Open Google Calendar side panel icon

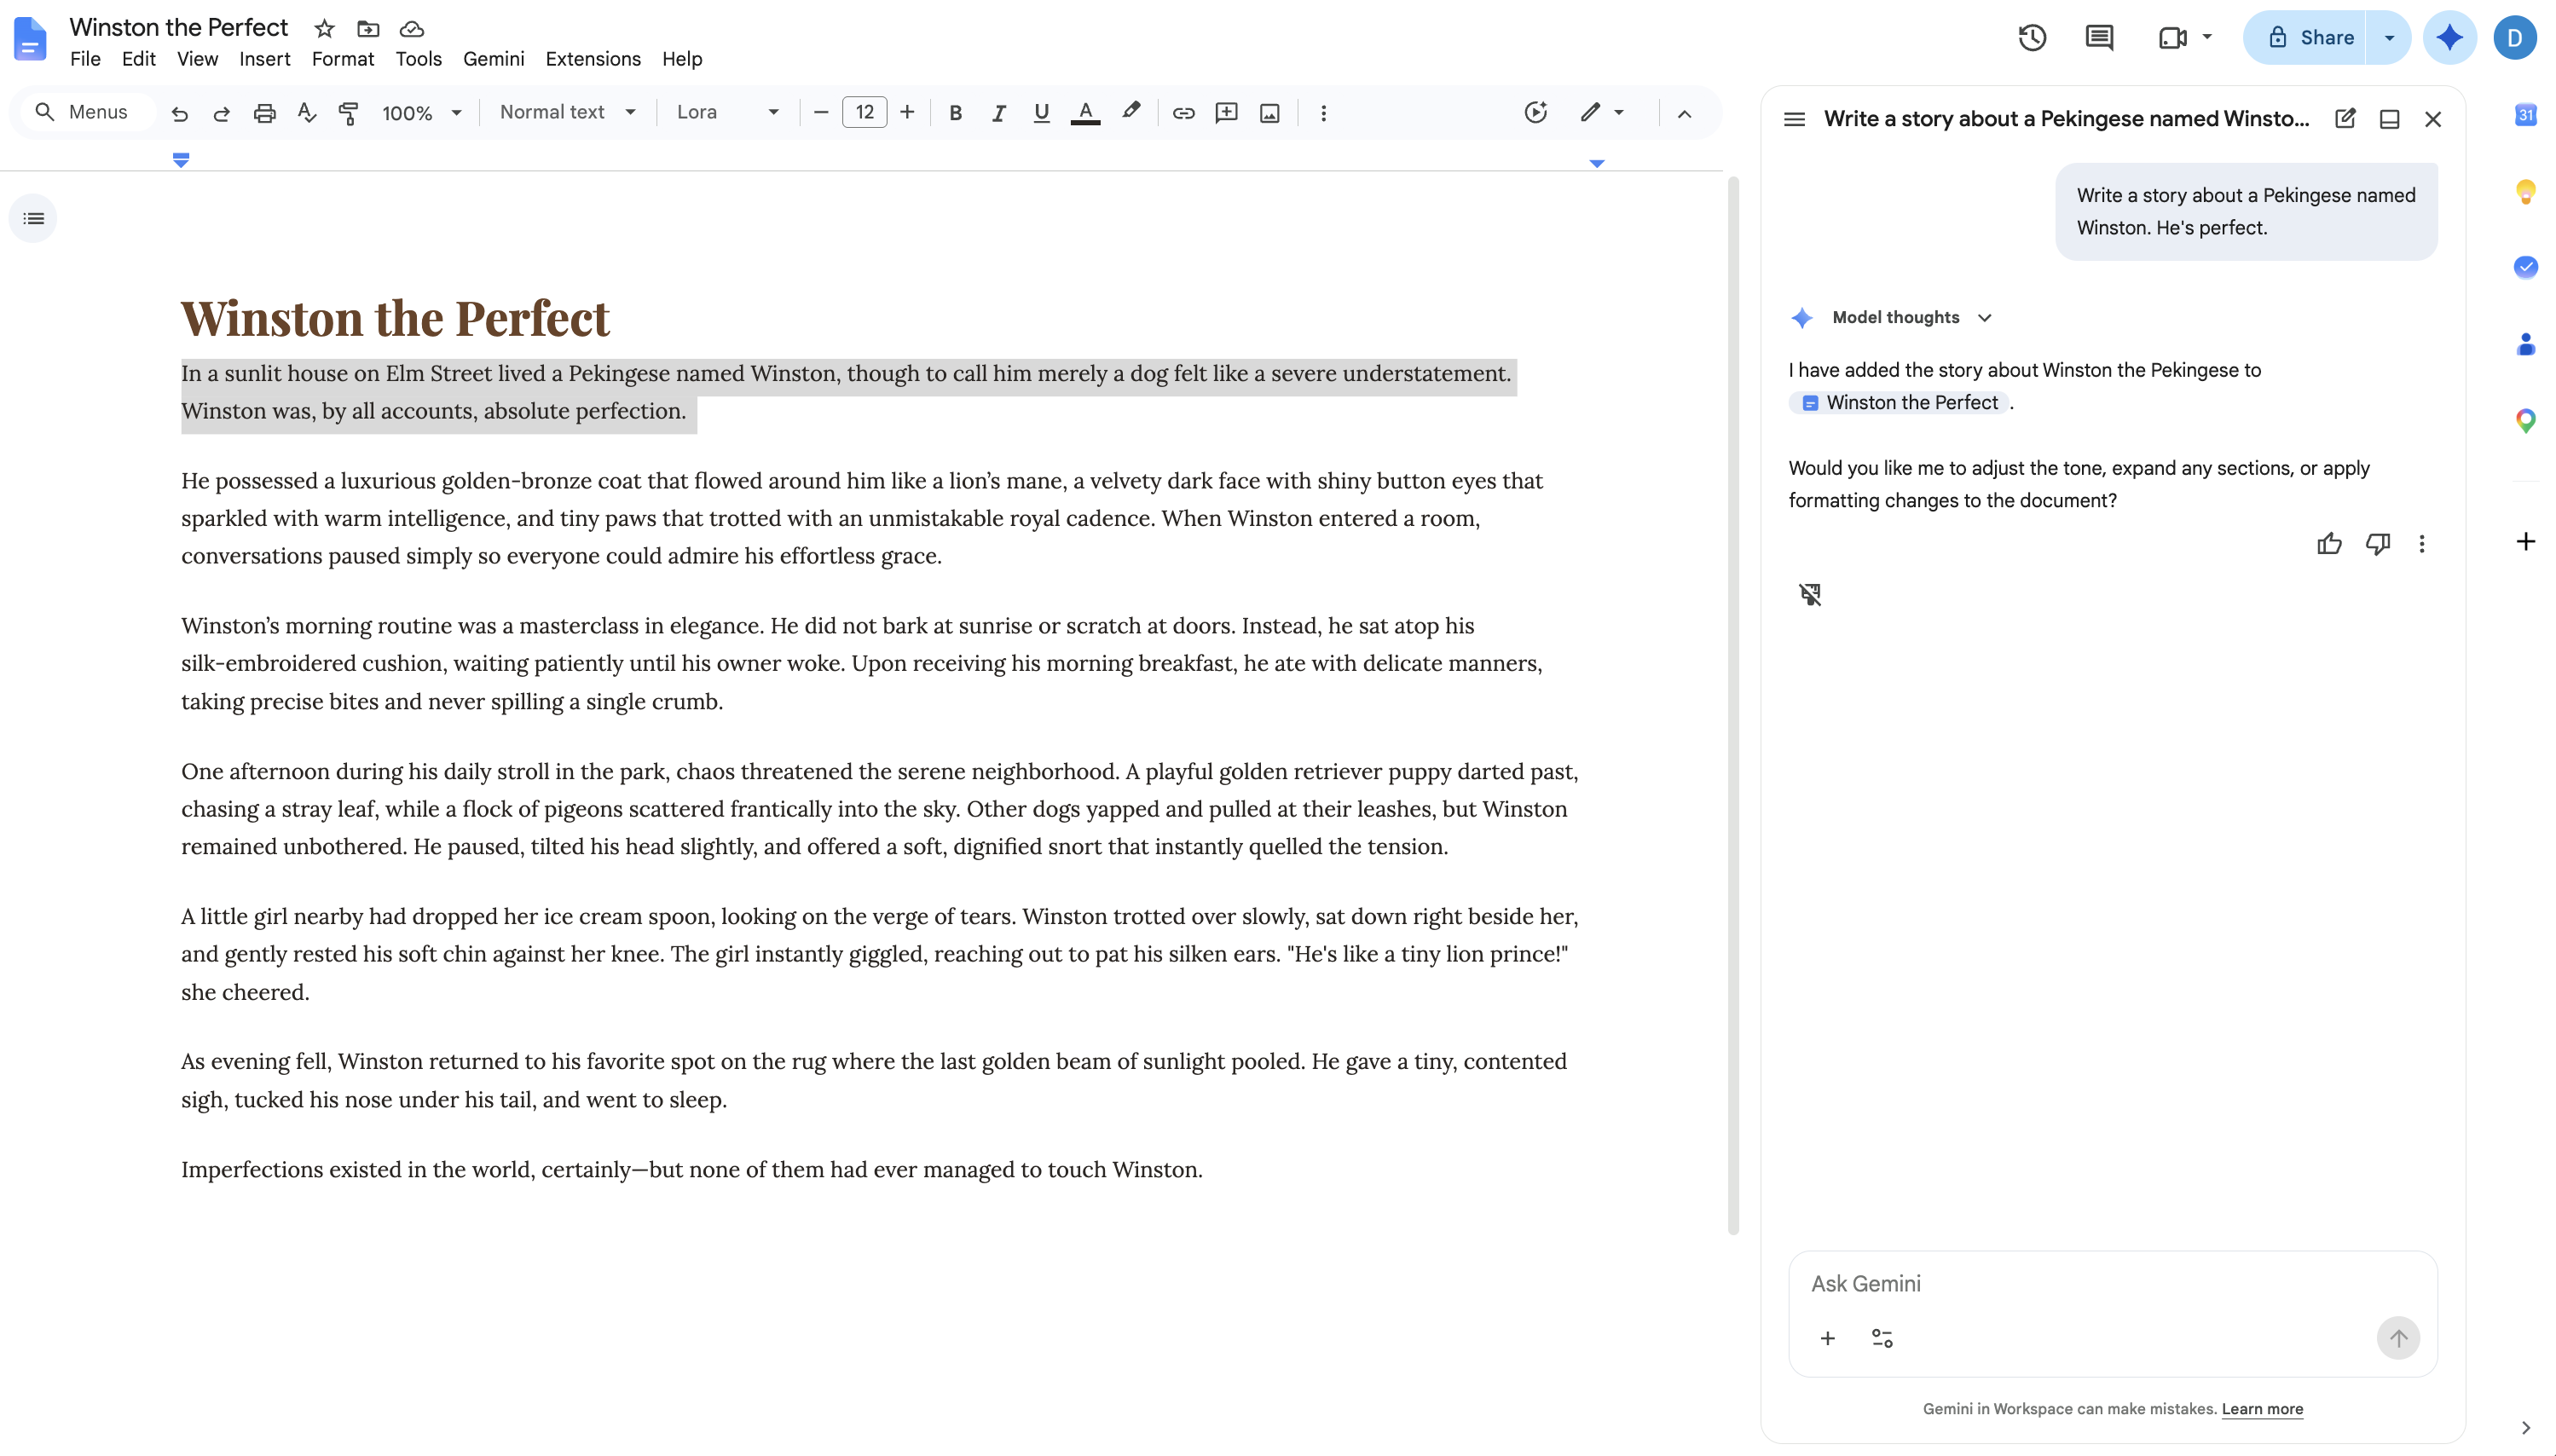pyautogui.click(x=2525, y=114)
